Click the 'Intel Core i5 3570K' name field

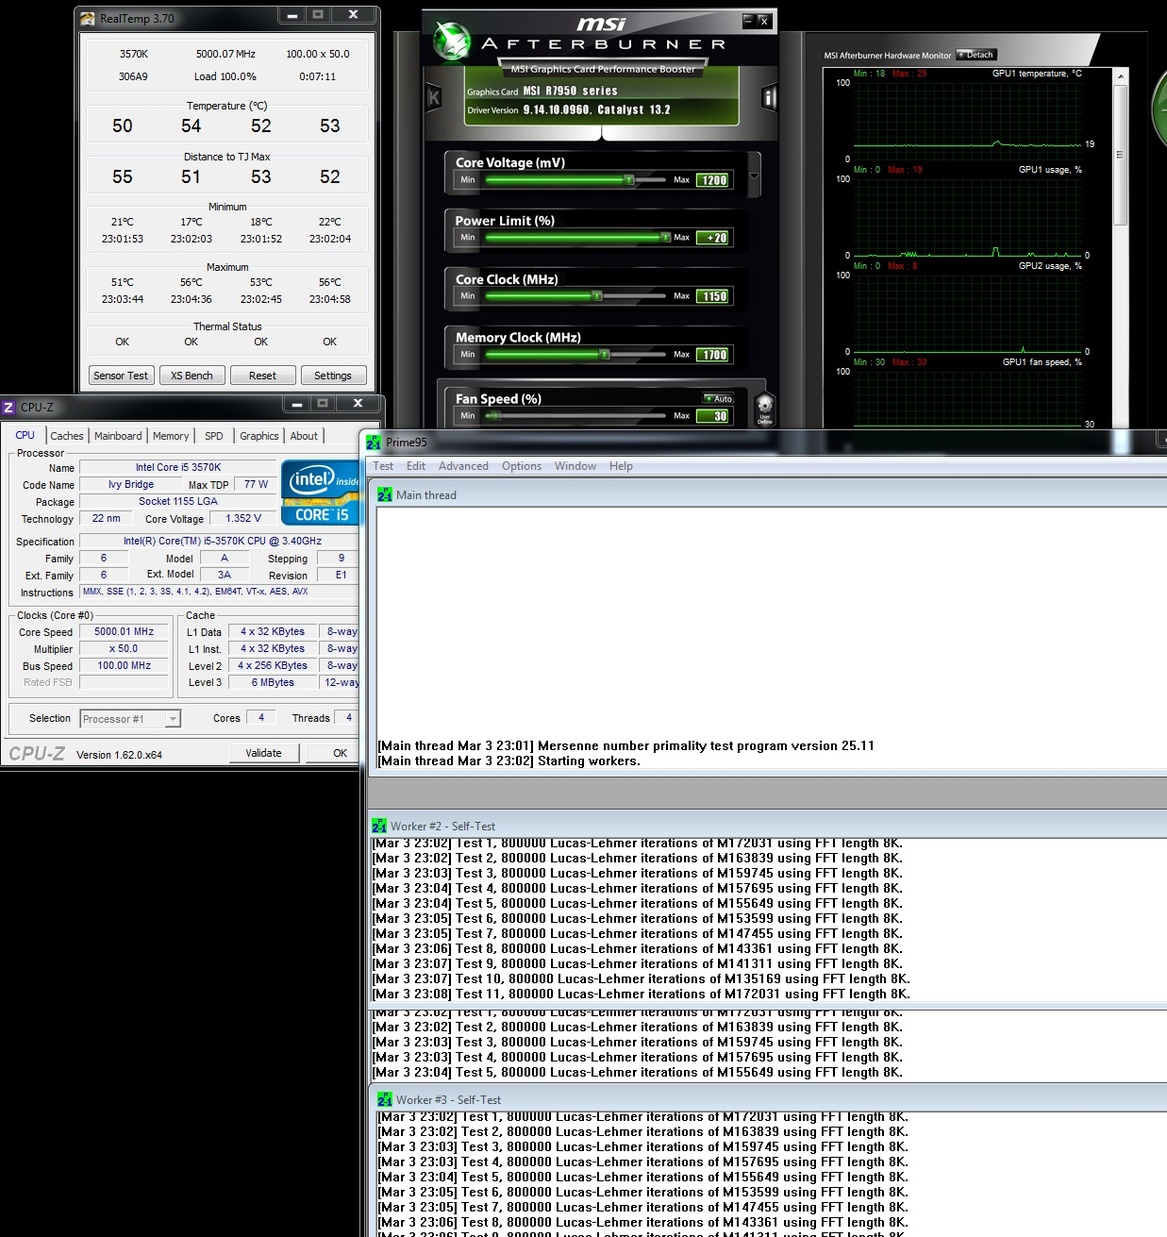(178, 467)
